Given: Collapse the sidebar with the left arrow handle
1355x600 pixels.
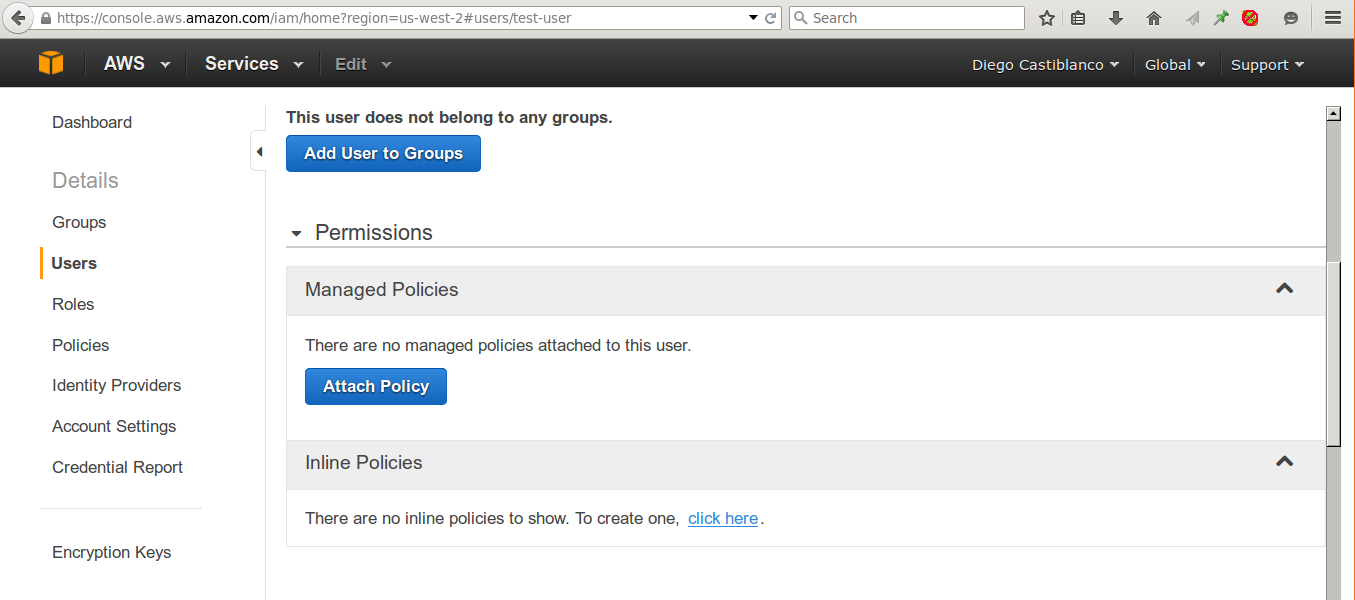Looking at the screenshot, I should coord(259,152).
